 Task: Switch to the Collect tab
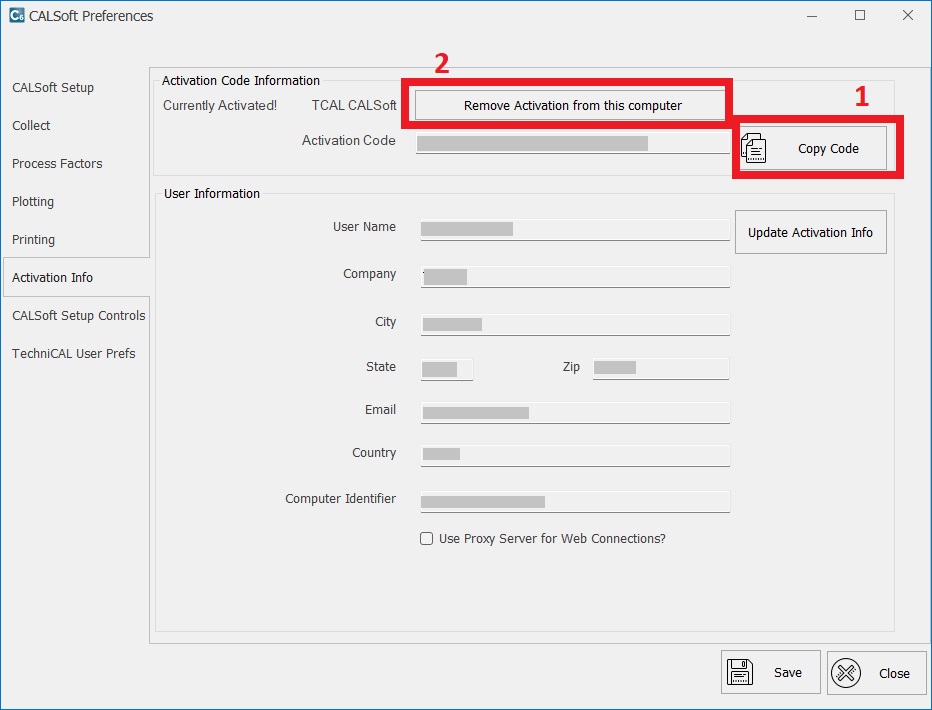31,125
